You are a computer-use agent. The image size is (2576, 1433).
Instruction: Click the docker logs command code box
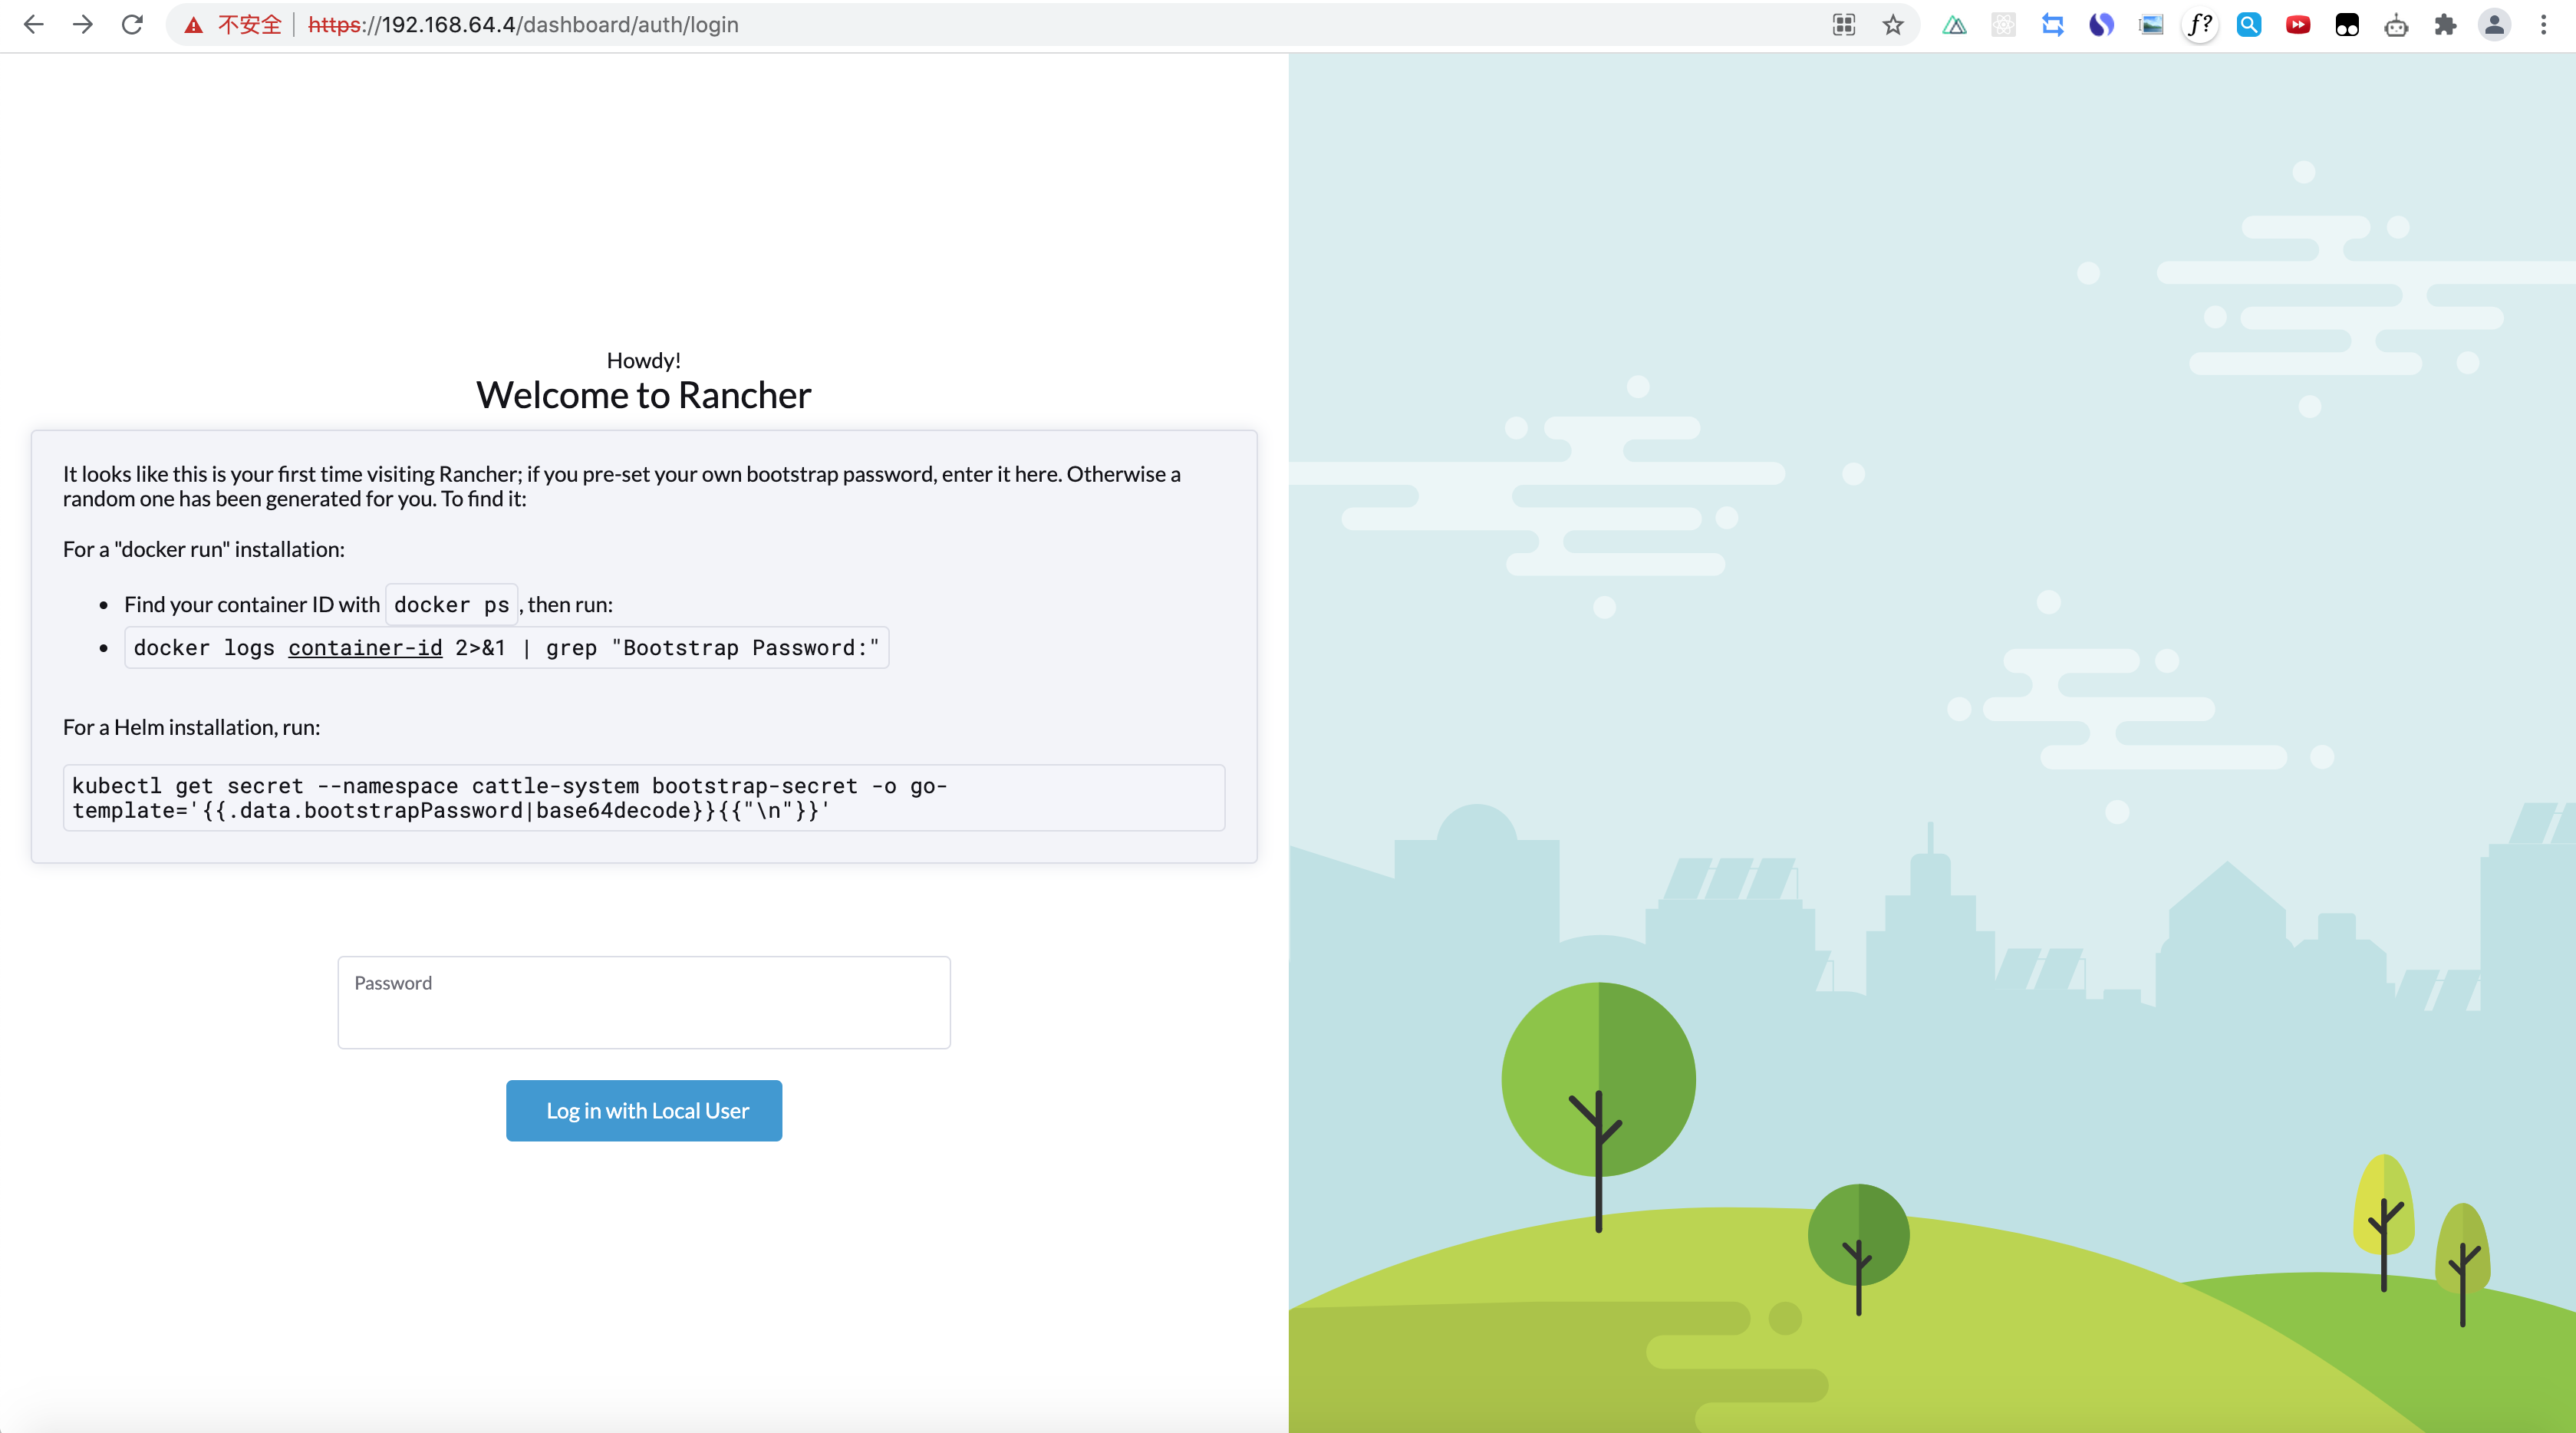[506, 648]
